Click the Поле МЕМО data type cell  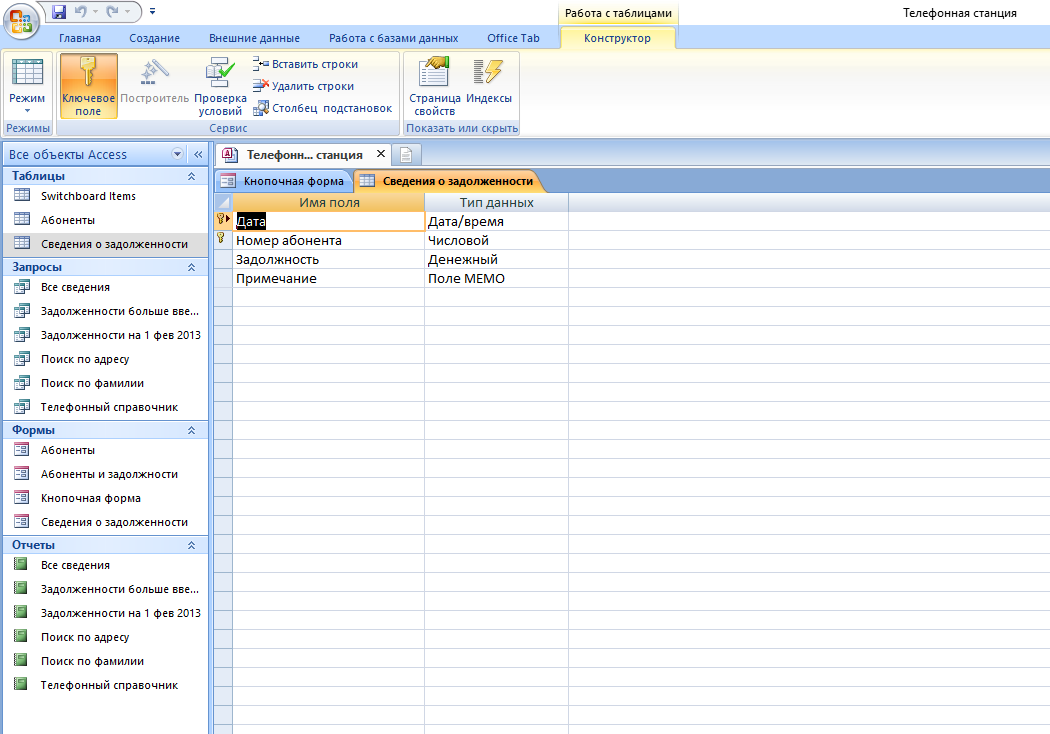click(x=496, y=279)
